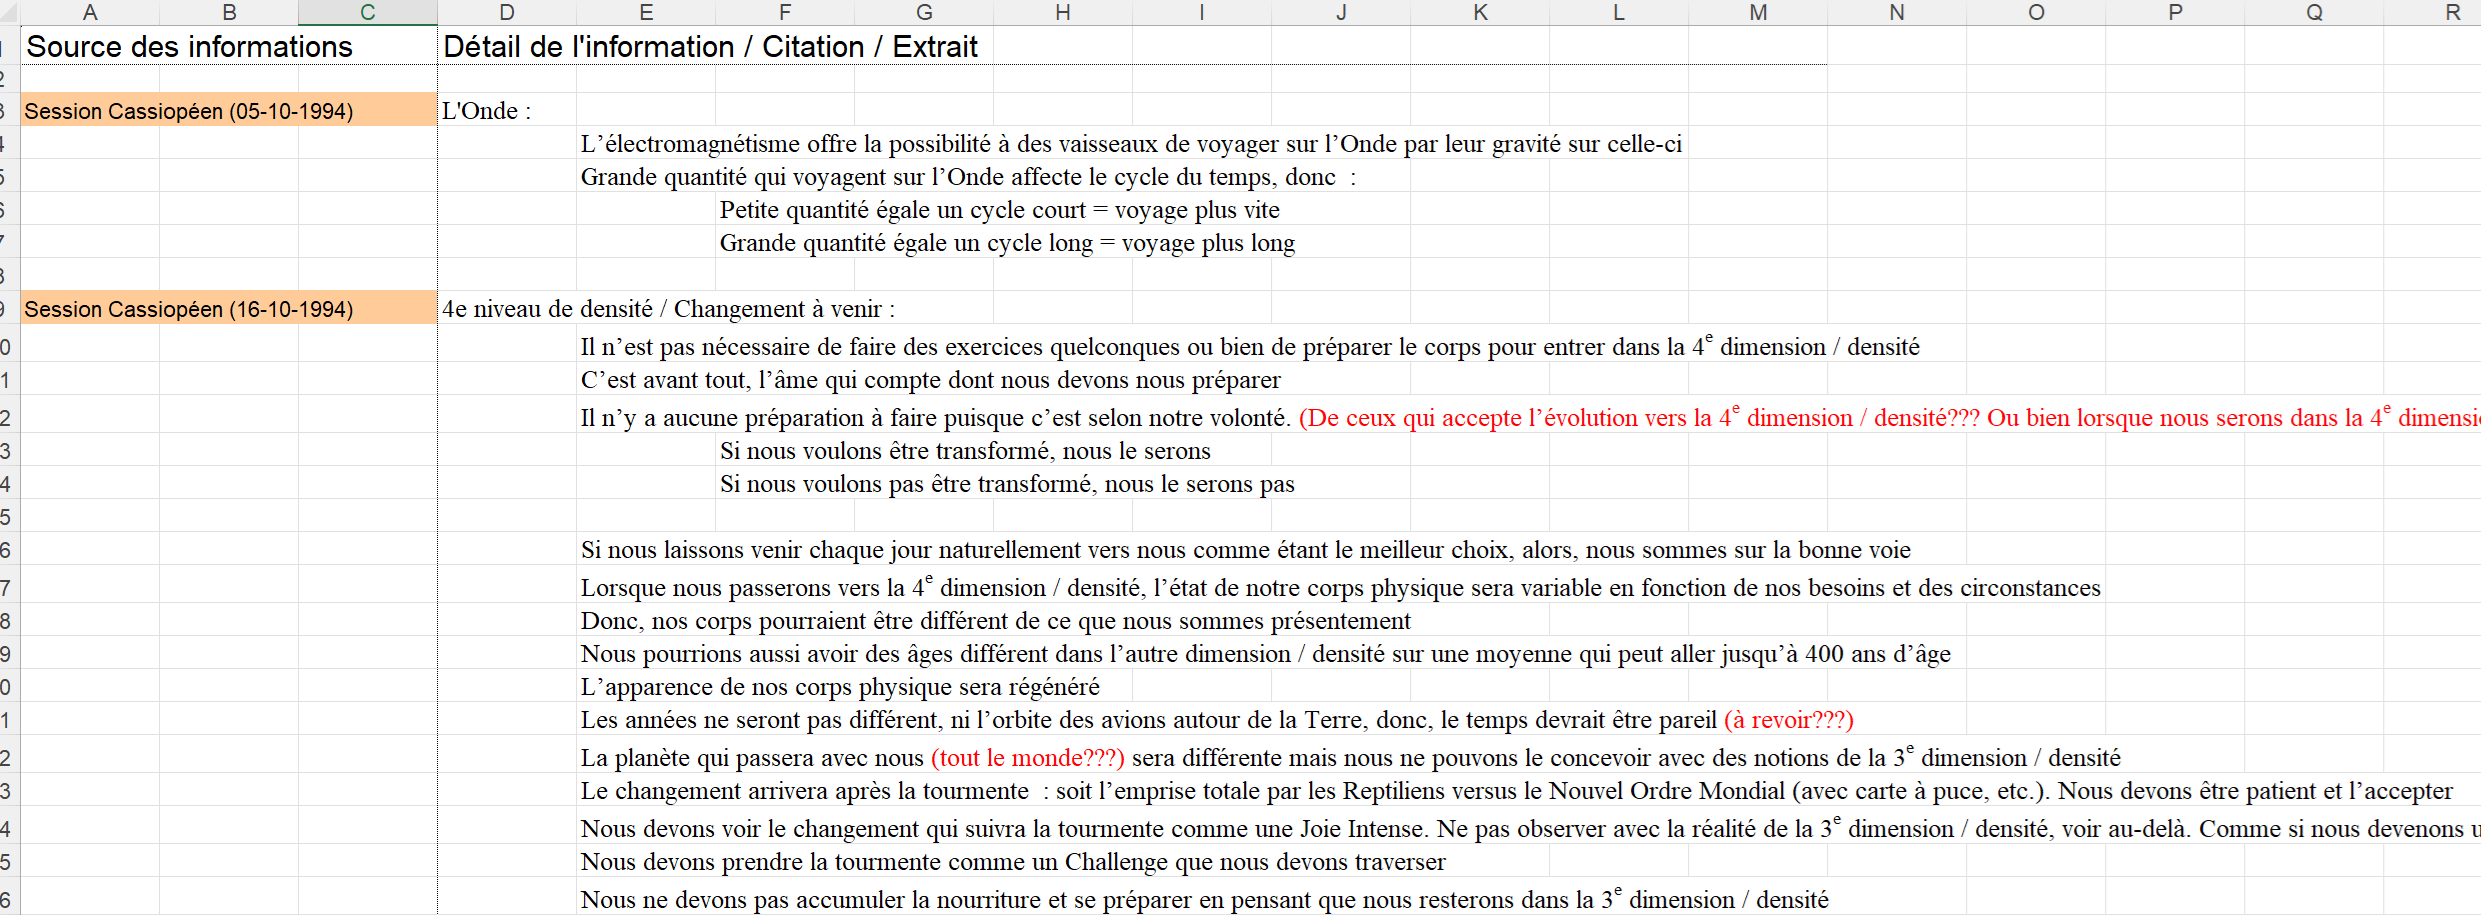2481x915 pixels.
Task: Select the 'Source des informations' title cell
Action: coord(190,47)
